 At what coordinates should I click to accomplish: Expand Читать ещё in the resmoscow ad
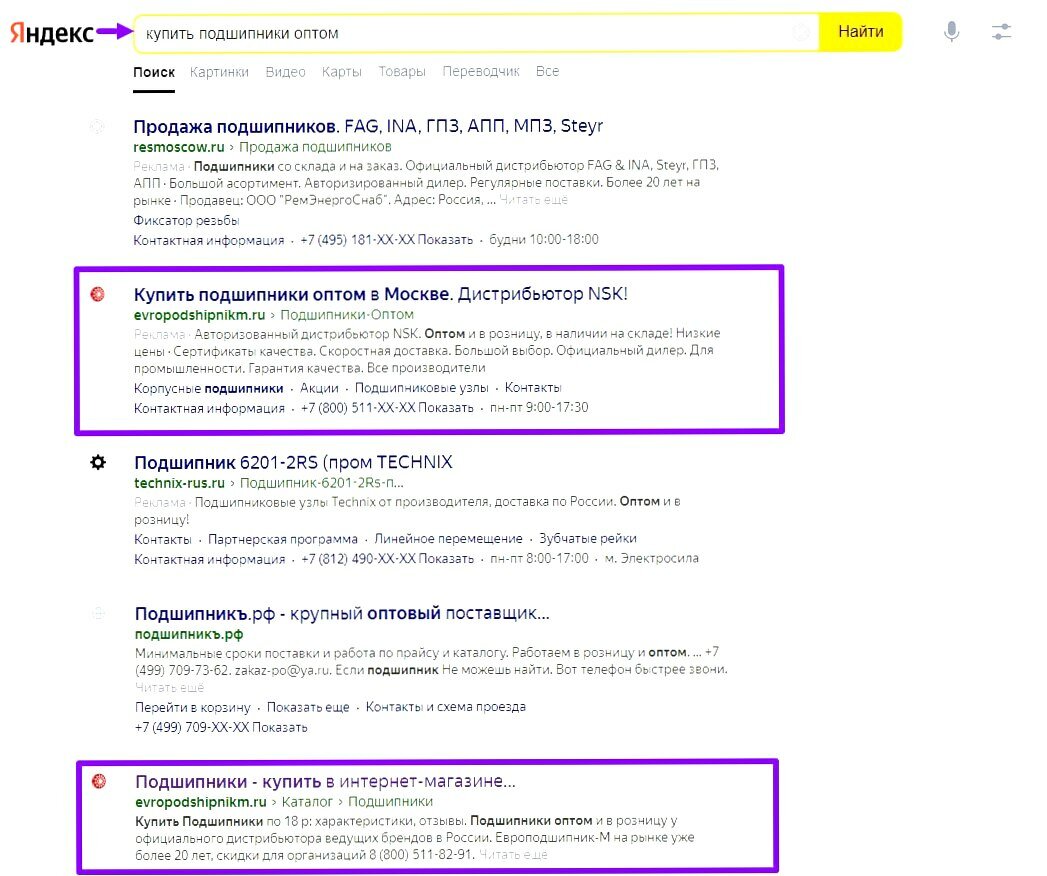533,200
